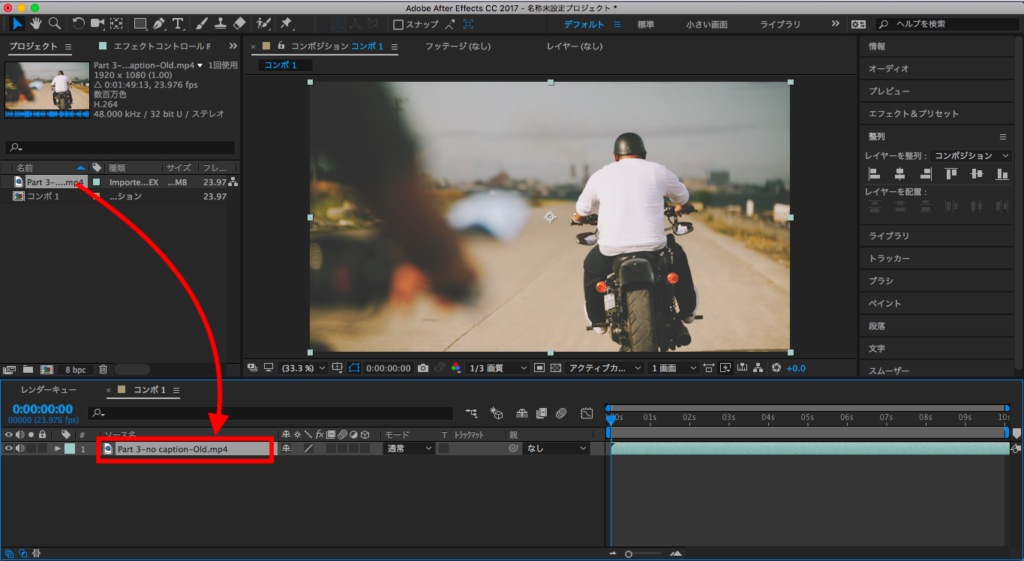1024x561 pixels.
Task: Open the 1/3 画質 resolution dropdown
Action: pyautogui.click(x=498, y=368)
